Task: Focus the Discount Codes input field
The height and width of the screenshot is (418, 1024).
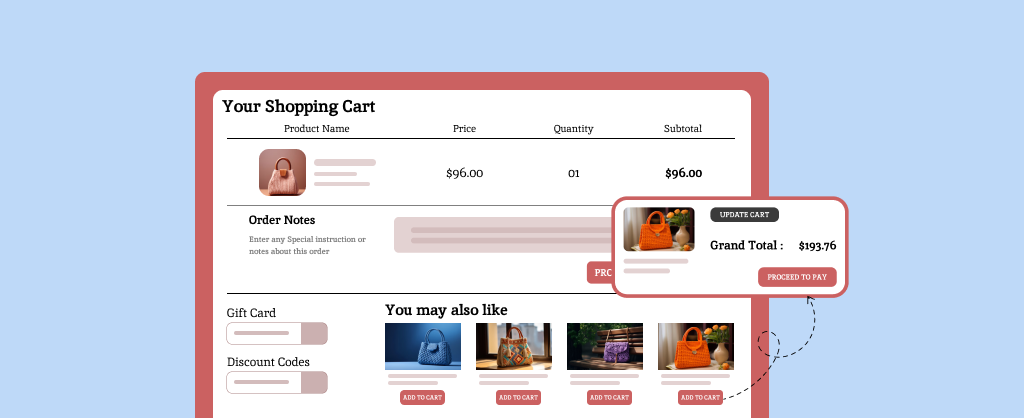Action: click(x=264, y=382)
